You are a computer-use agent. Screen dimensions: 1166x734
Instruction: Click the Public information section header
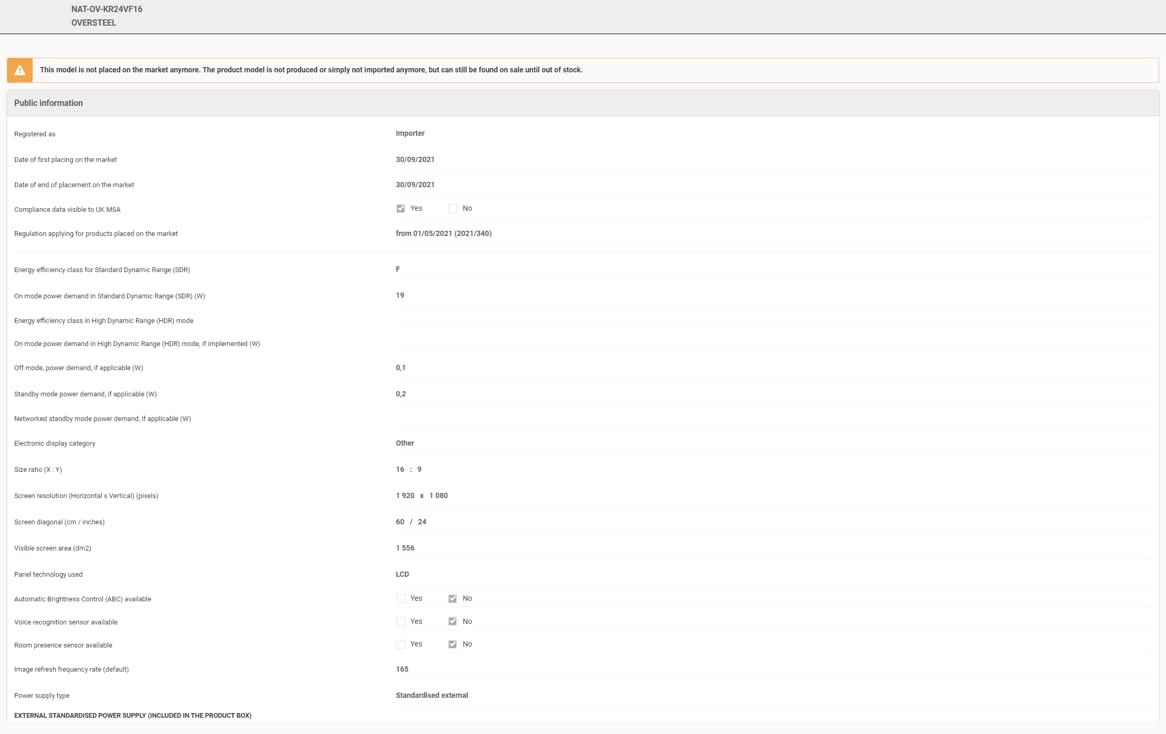(583, 103)
